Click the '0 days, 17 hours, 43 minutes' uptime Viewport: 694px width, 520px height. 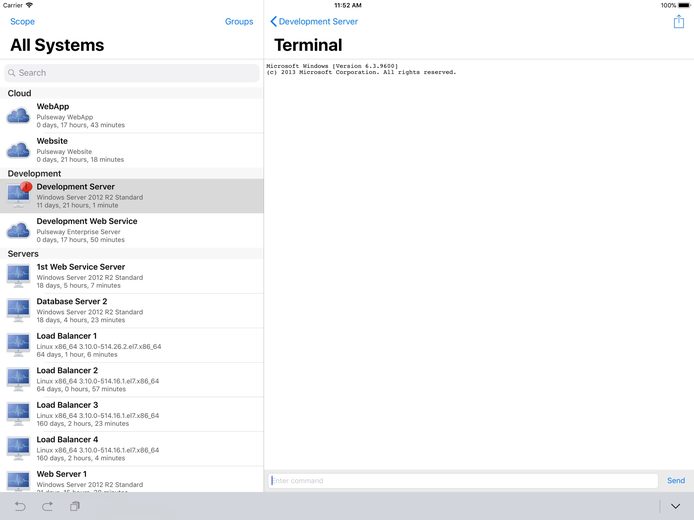(x=81, y=125)
